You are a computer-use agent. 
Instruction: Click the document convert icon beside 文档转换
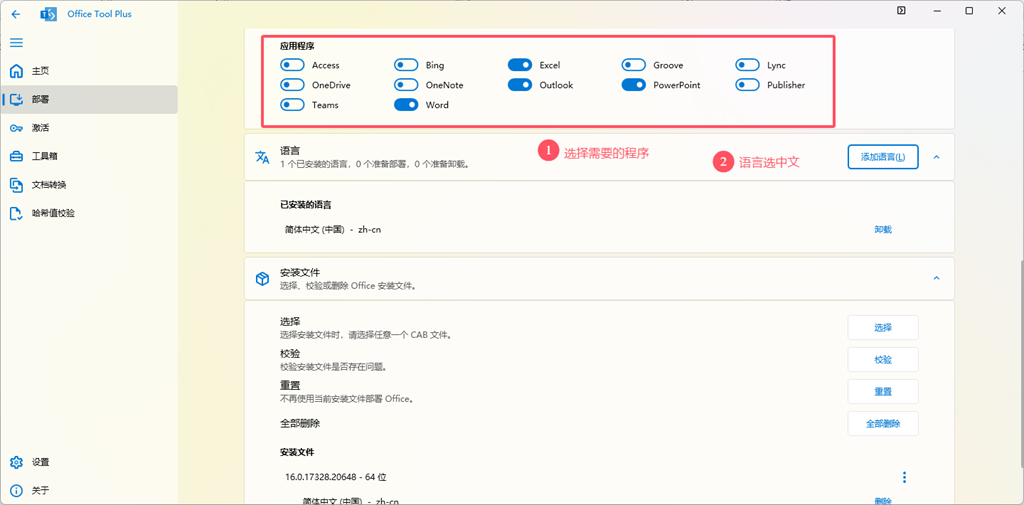click(x=17, y=185)
